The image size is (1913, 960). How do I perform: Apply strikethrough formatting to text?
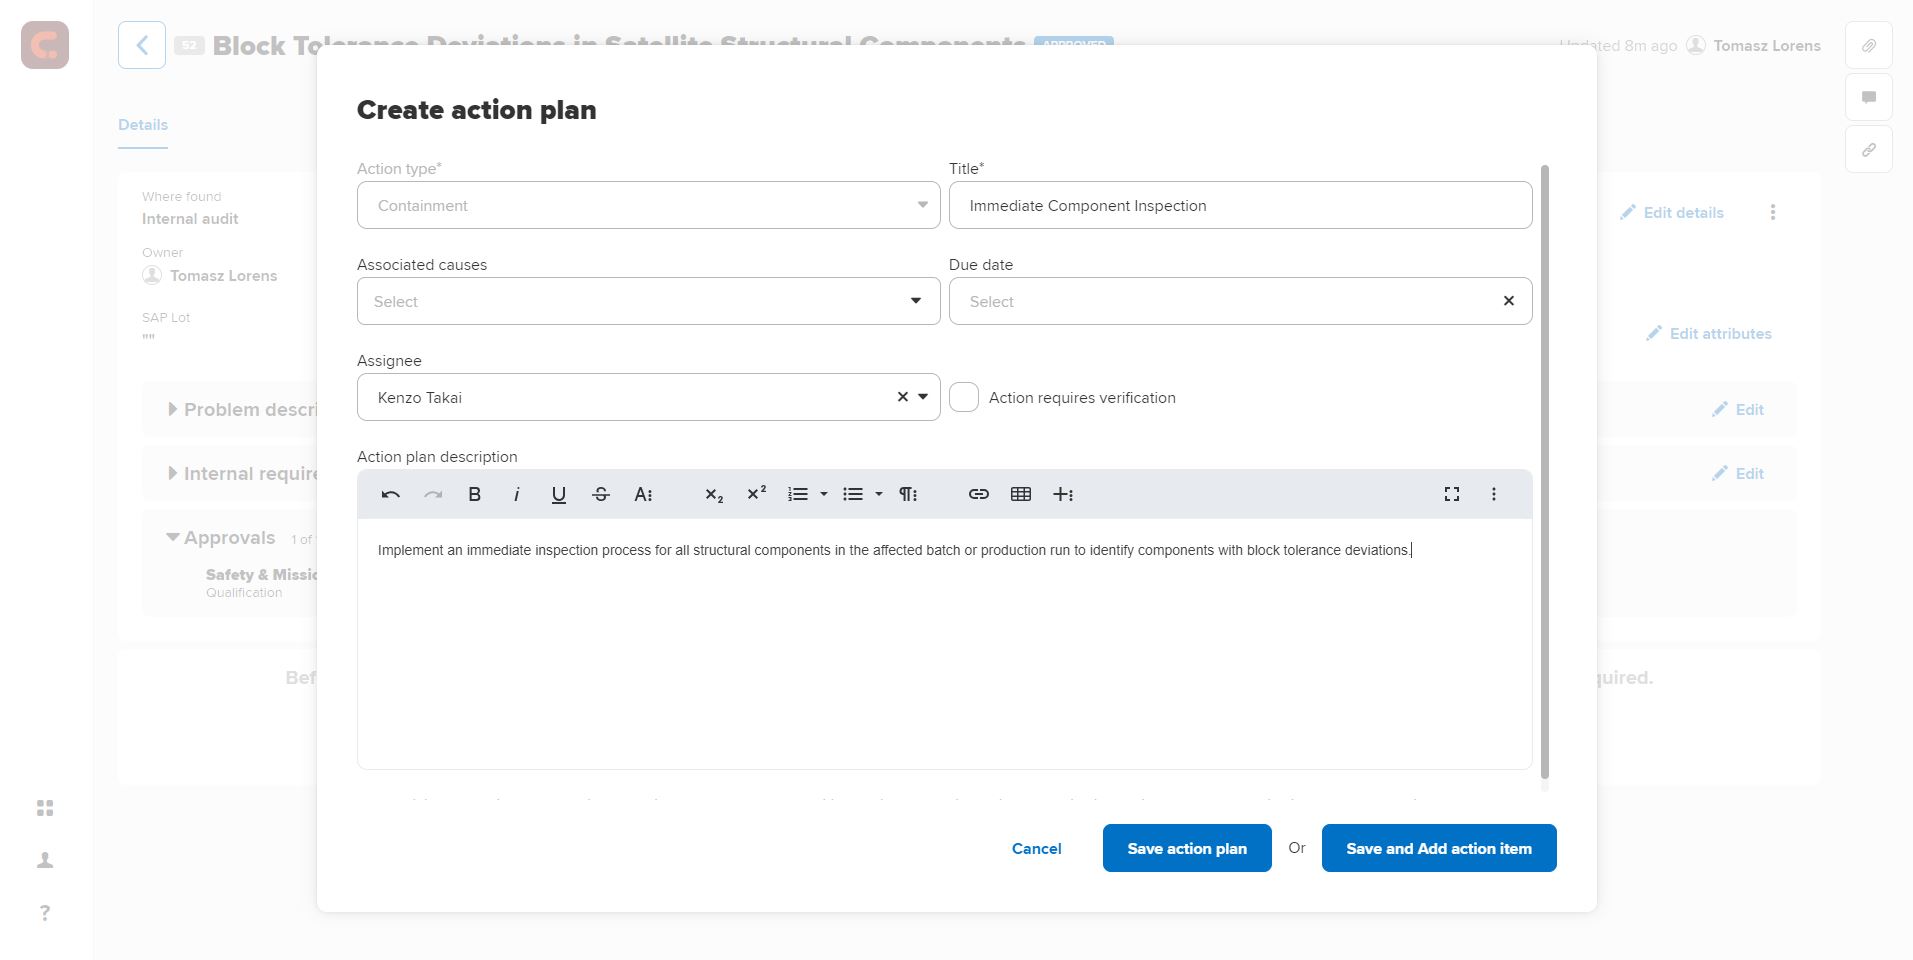tap(600, 494)
